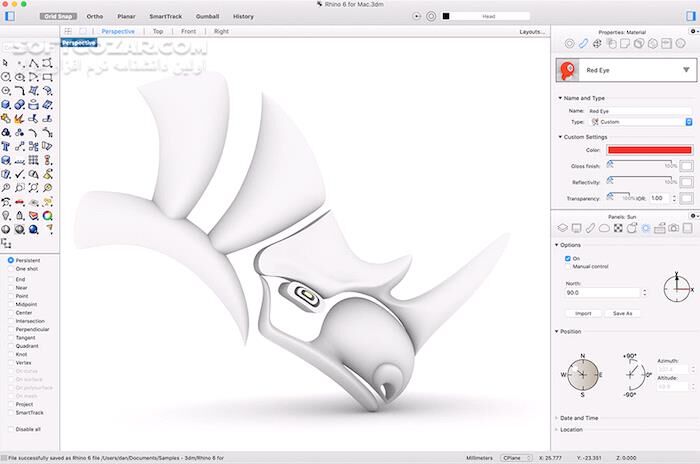Screen dimensions: 700x464
Task: Toggle Ortho mode in the toolbar
Action: click(95, 16)
